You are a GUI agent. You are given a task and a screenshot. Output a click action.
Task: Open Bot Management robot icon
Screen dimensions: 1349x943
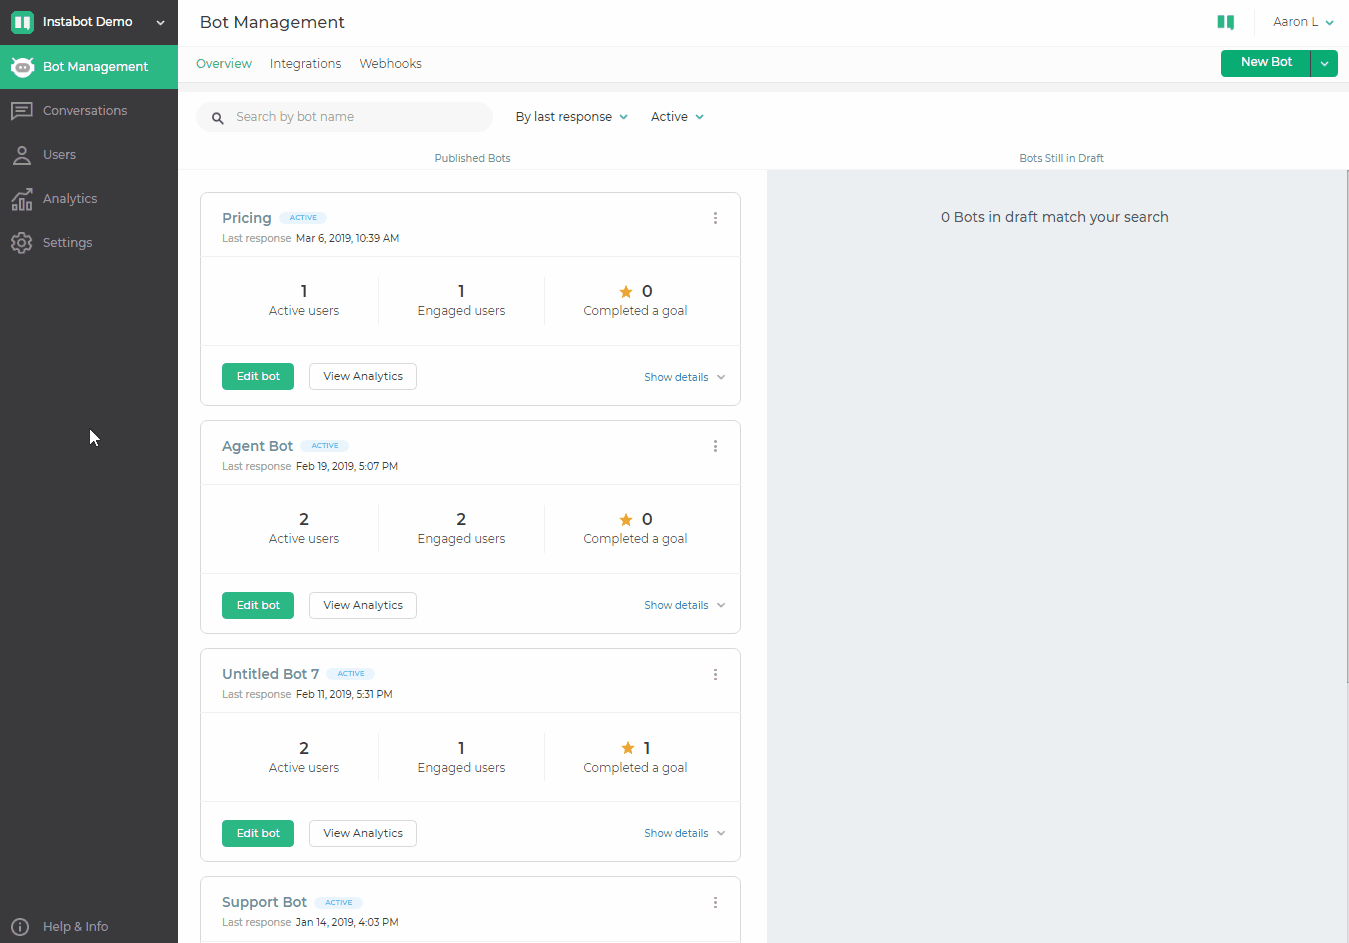pos(22,67)
